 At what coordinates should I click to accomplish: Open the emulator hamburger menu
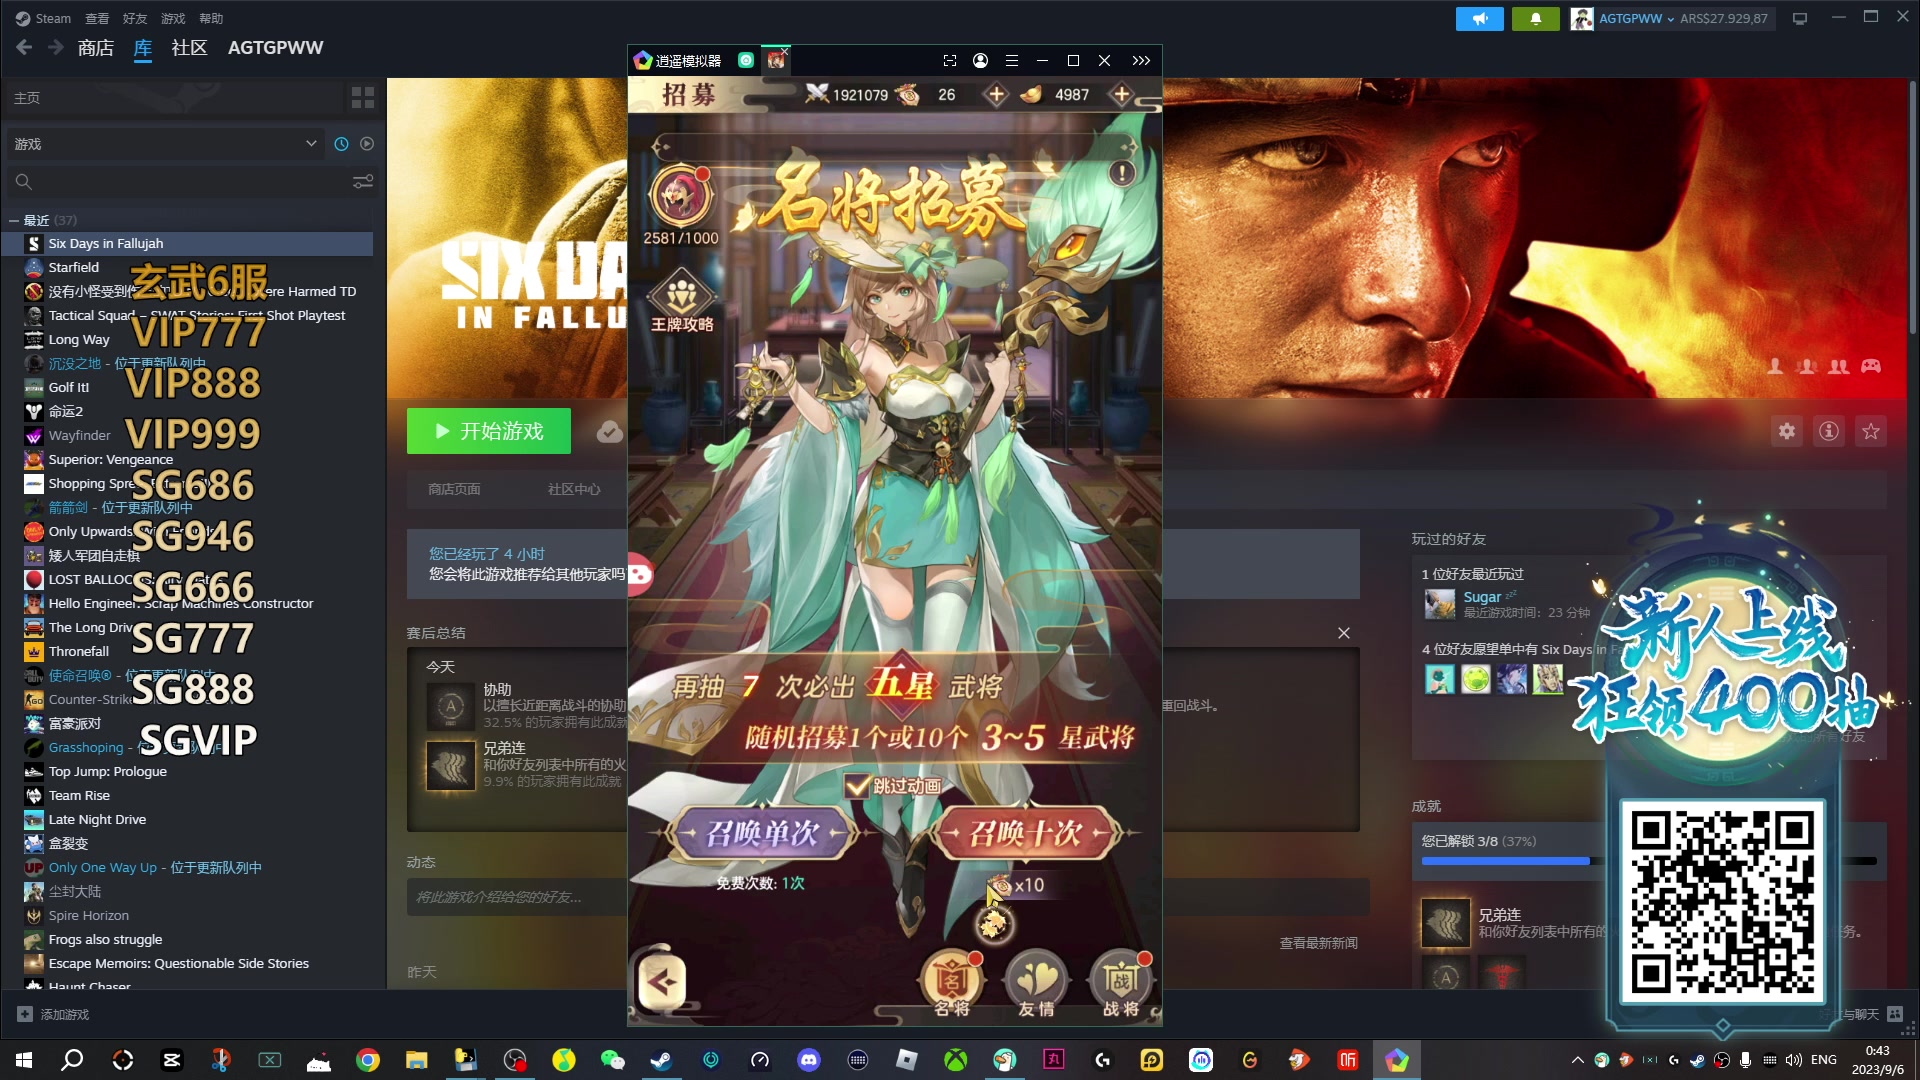click(x=1011, y=61)
